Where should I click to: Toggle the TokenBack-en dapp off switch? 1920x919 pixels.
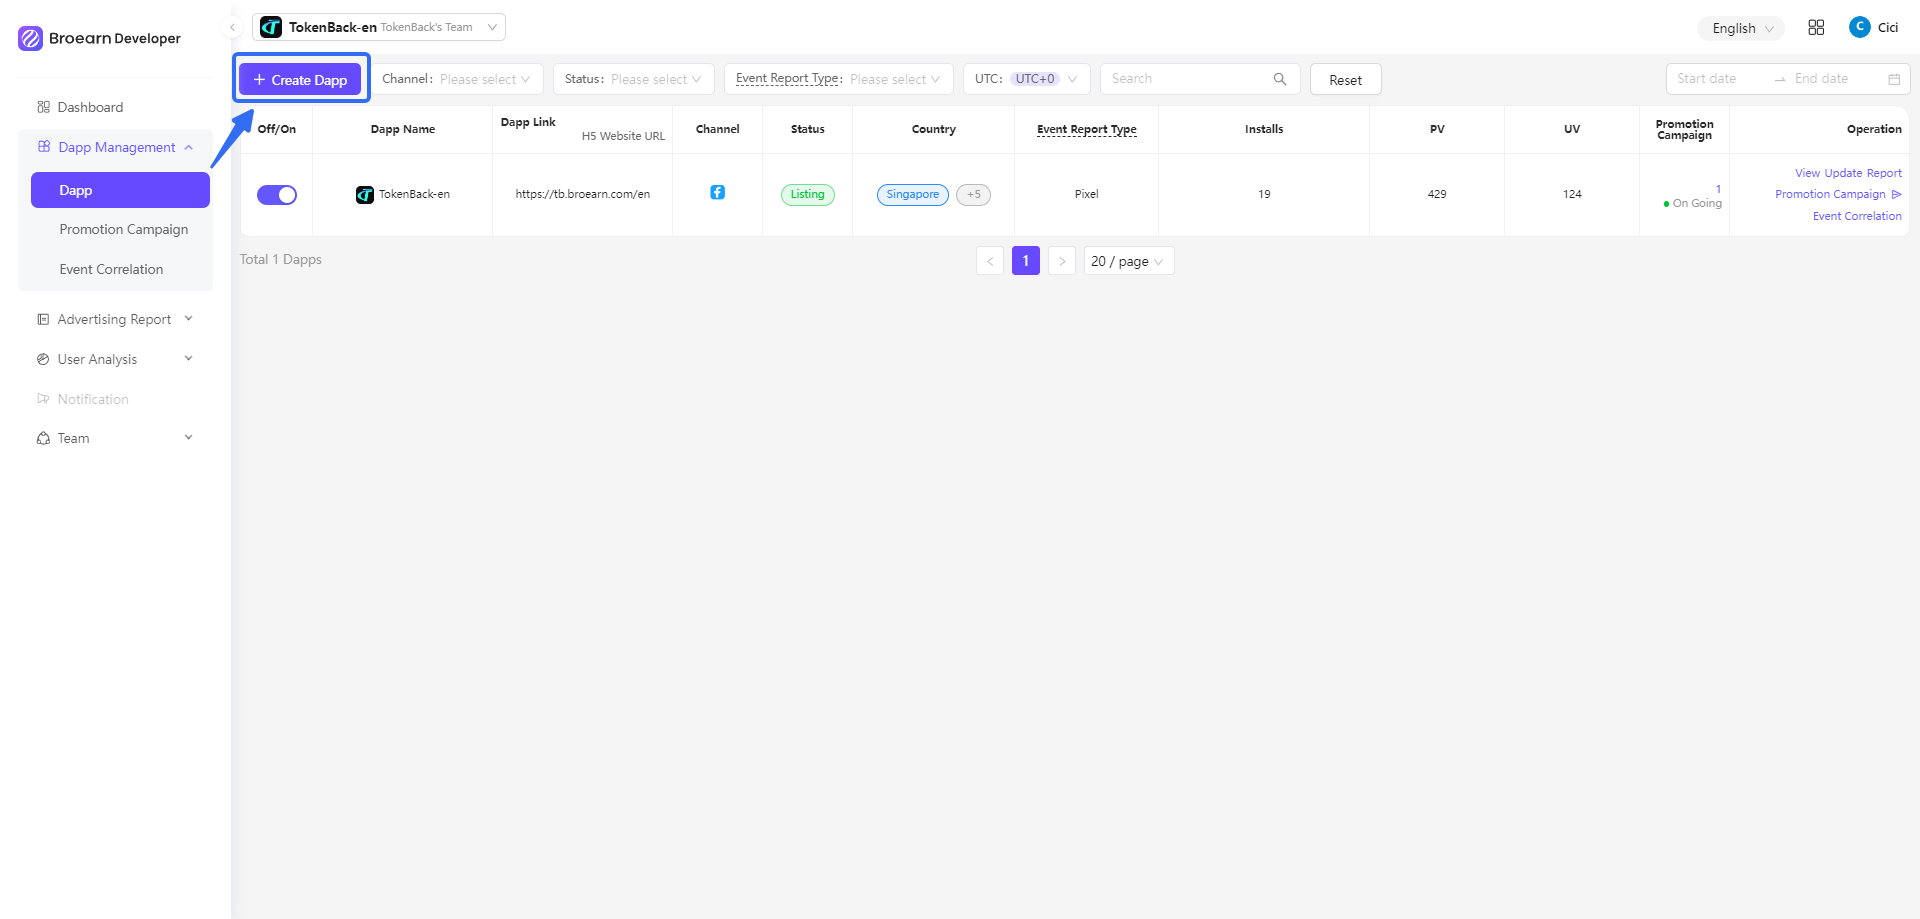point(277,195)
